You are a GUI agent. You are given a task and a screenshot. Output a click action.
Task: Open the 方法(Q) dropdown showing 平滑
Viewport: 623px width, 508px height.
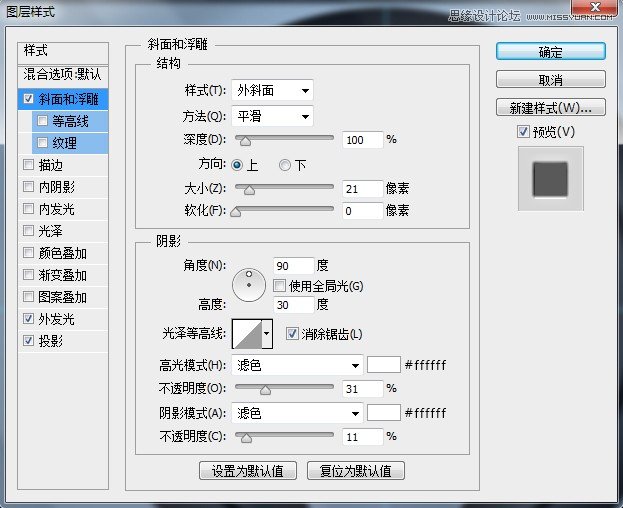pos(272,116)
